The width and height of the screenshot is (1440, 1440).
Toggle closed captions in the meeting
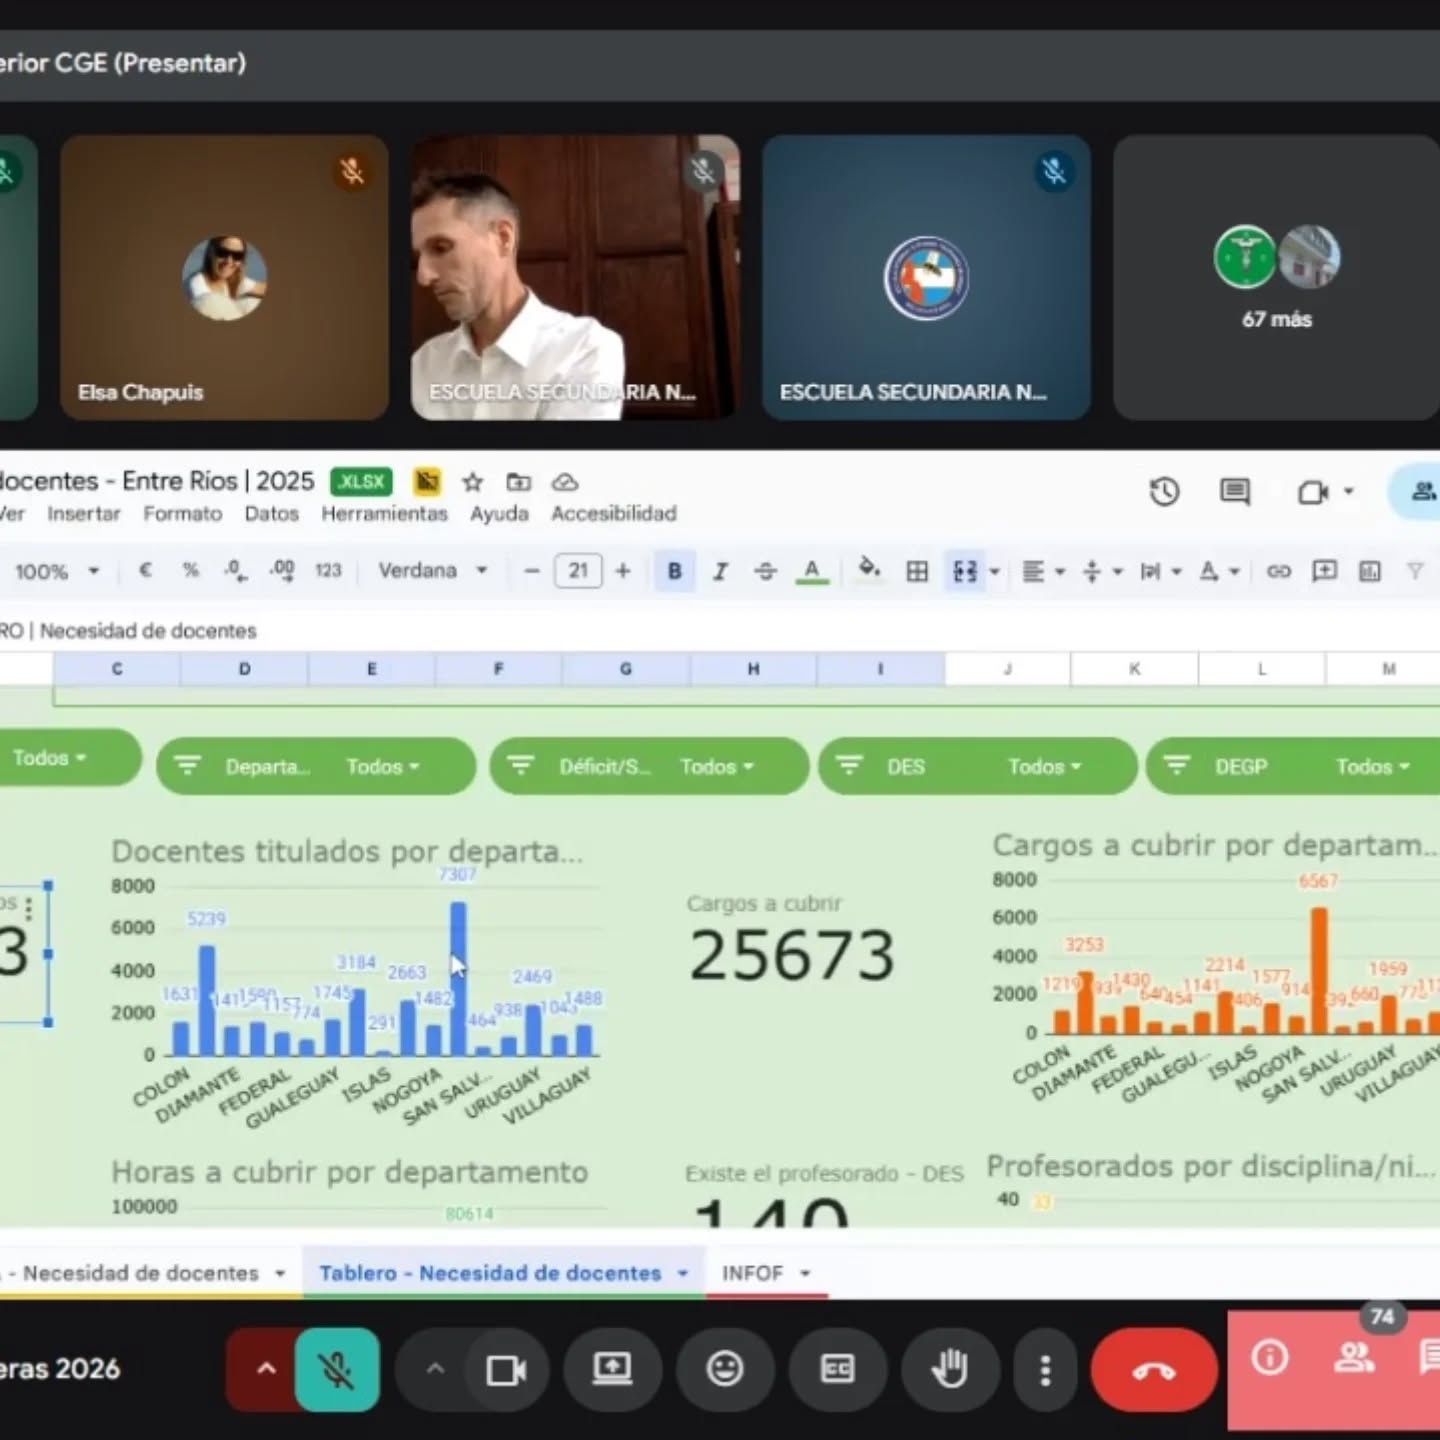(837, 1369)
